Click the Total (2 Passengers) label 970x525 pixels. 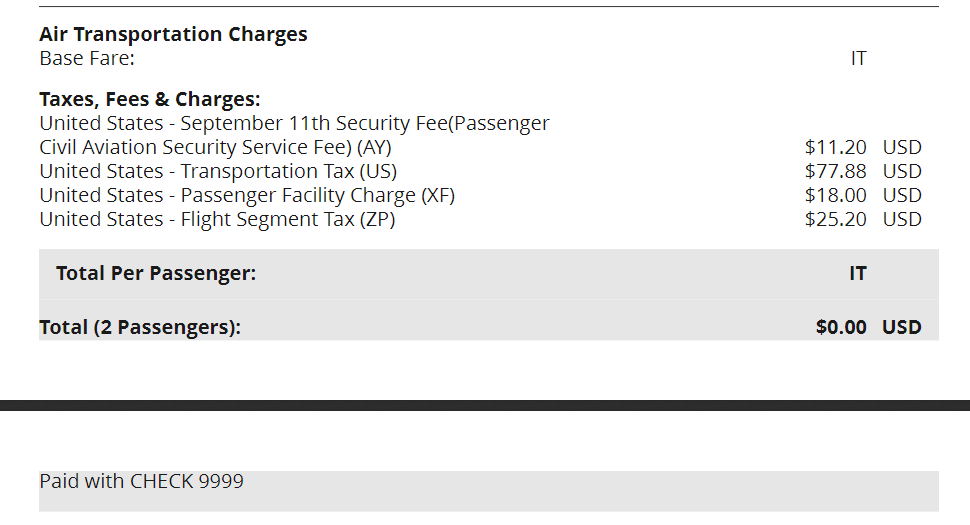coord(140,327)
